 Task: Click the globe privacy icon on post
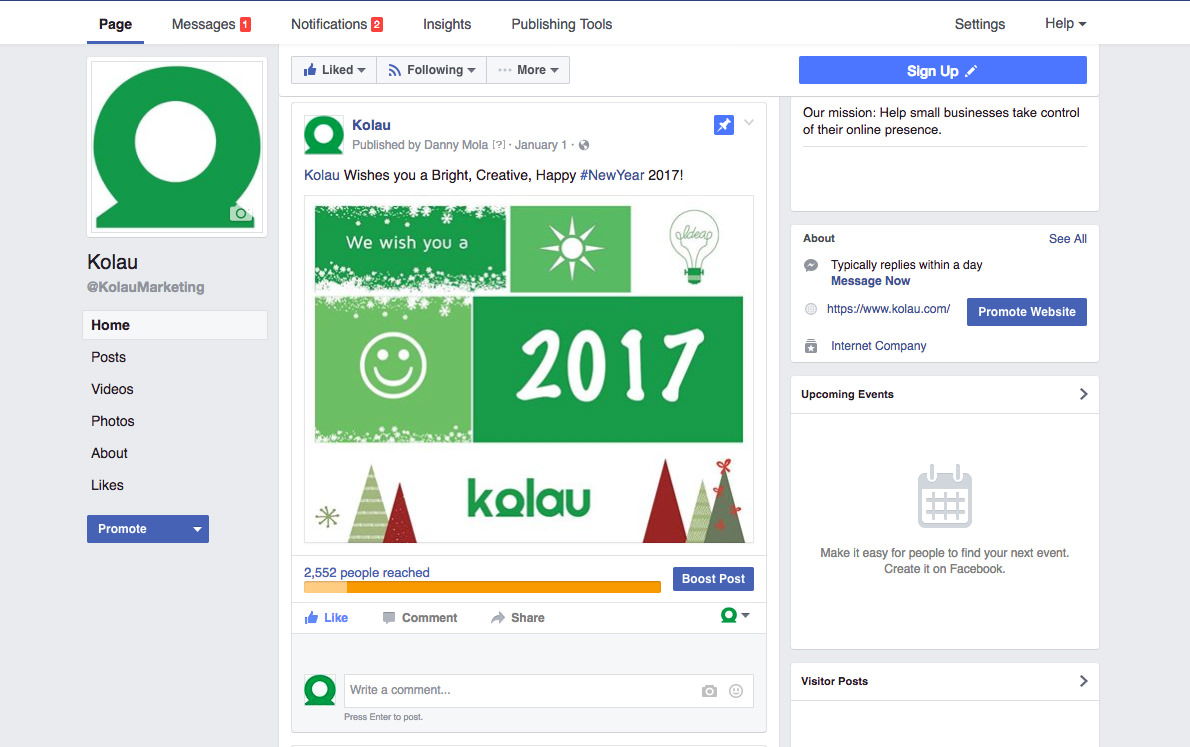point(584,145)
